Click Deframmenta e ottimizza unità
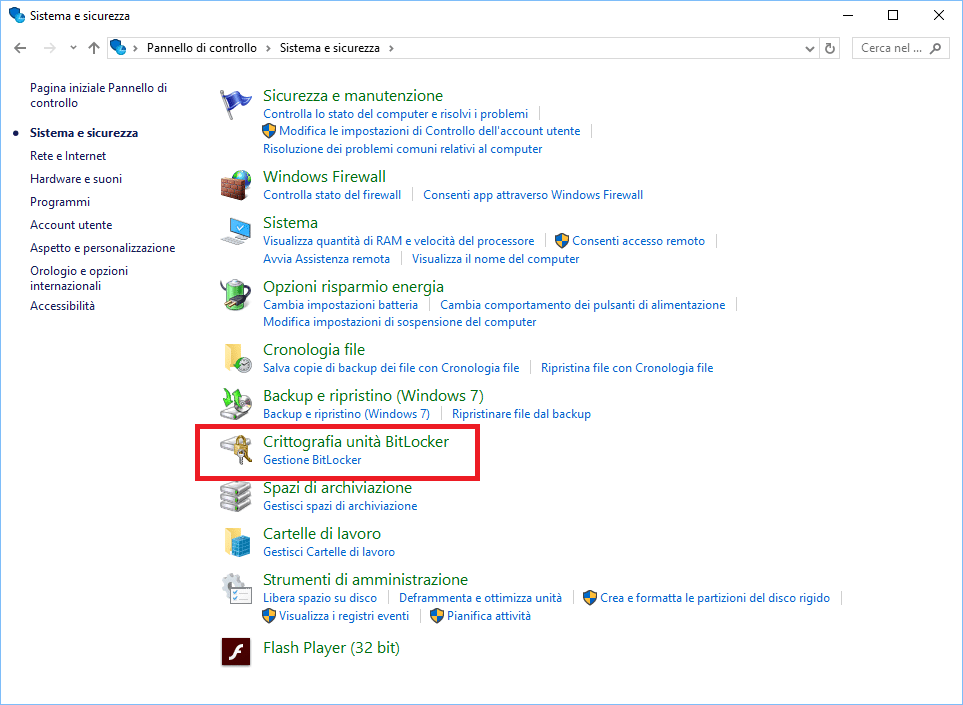This screenshot has height=705, width=963. click(480, 598)
